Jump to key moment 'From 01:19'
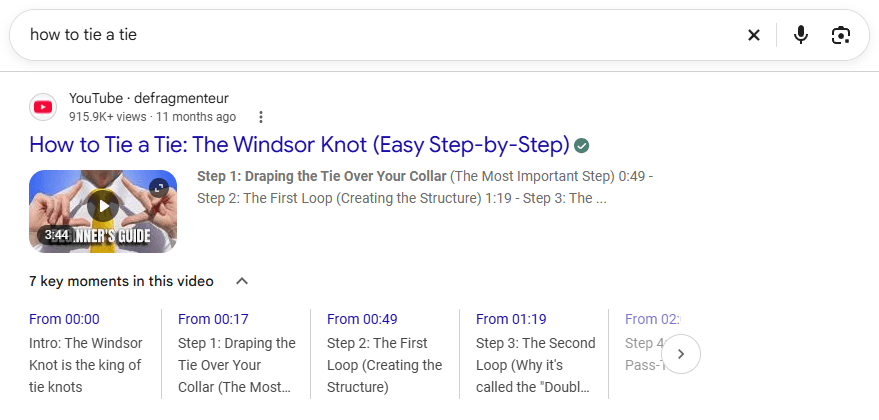 pos(511,319)
